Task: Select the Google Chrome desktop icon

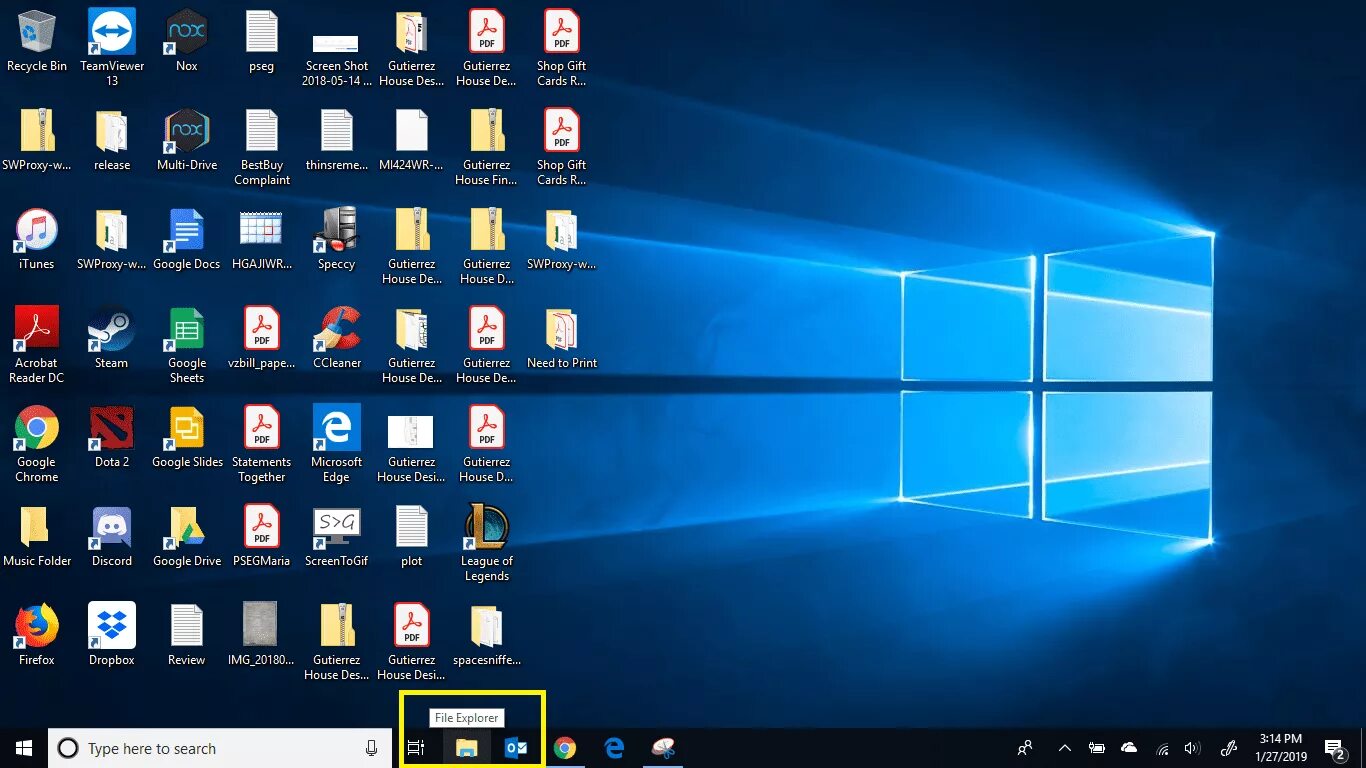Action: [37, 443]
